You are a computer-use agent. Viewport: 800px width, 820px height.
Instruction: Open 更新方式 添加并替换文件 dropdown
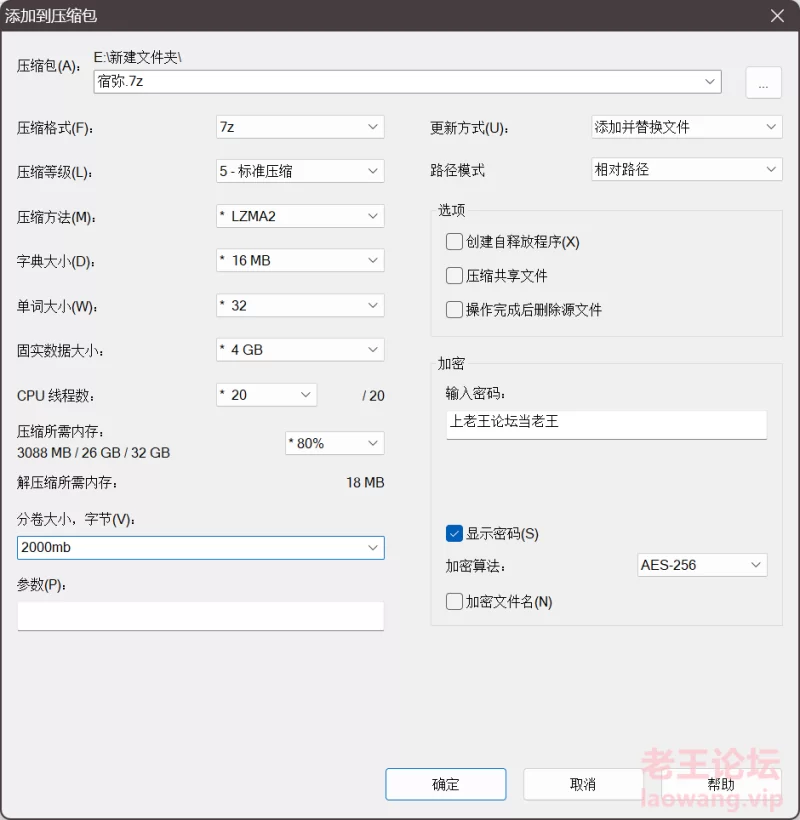pos(687,127)
